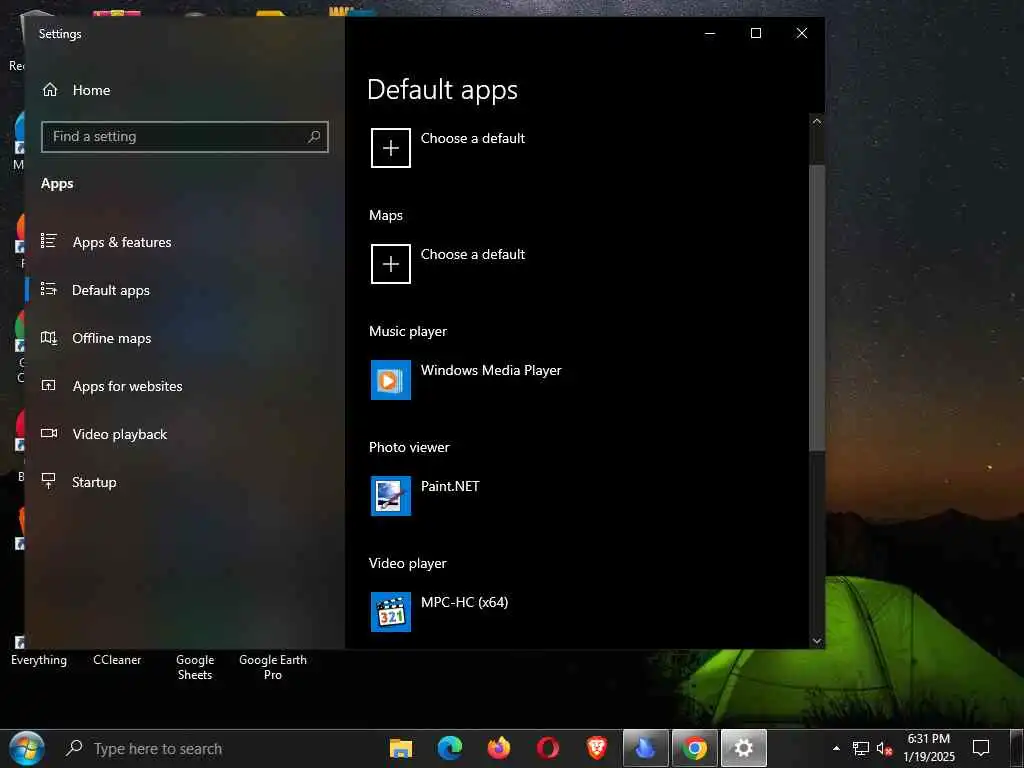Open Offline maps settings
This screenshot has height=768, width=1024.
click(112, 338)
